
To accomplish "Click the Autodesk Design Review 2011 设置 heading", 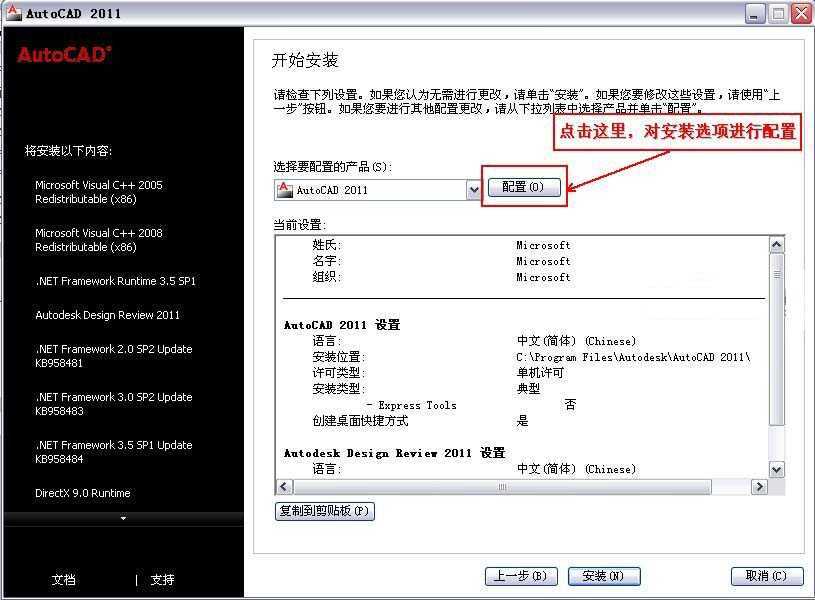I will [395, 453].
